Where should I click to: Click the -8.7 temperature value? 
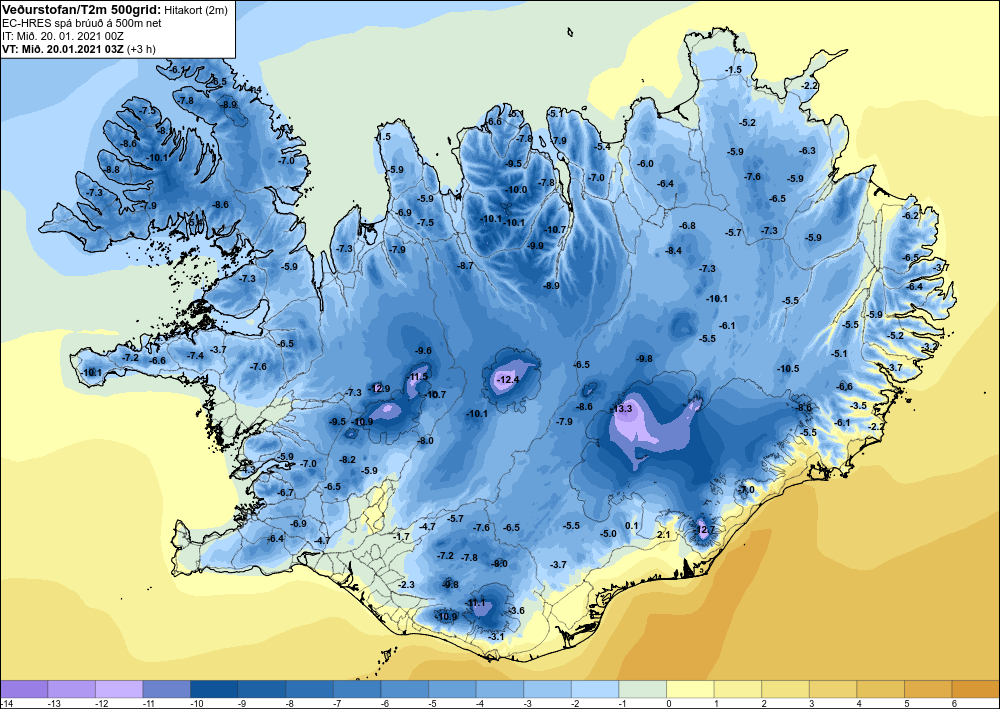point(466,265)
